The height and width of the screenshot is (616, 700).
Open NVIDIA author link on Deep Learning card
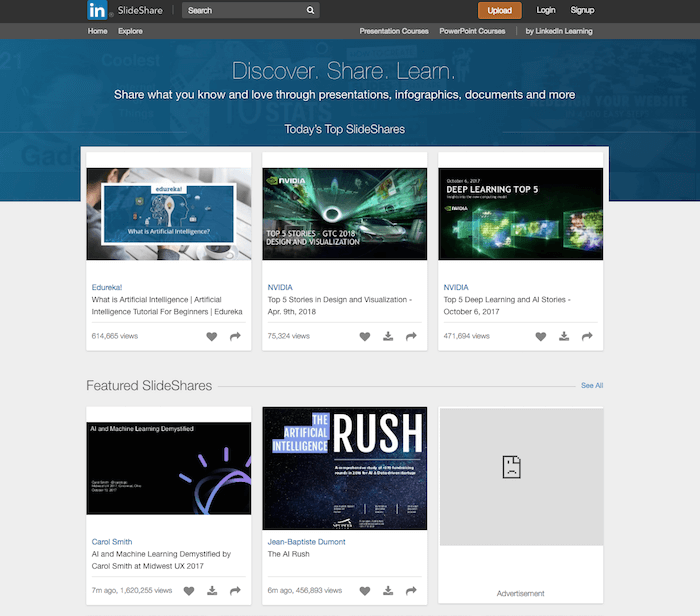click(456, 287)
